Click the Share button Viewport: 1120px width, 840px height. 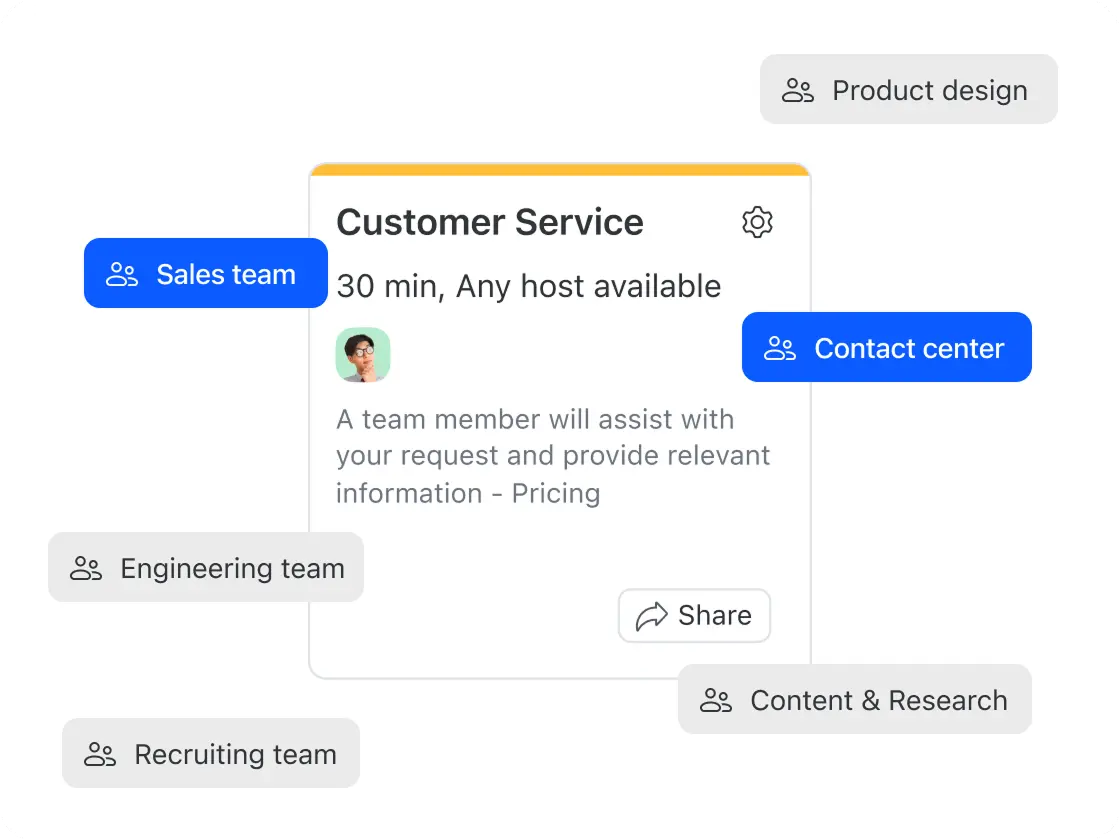point(694,616)
